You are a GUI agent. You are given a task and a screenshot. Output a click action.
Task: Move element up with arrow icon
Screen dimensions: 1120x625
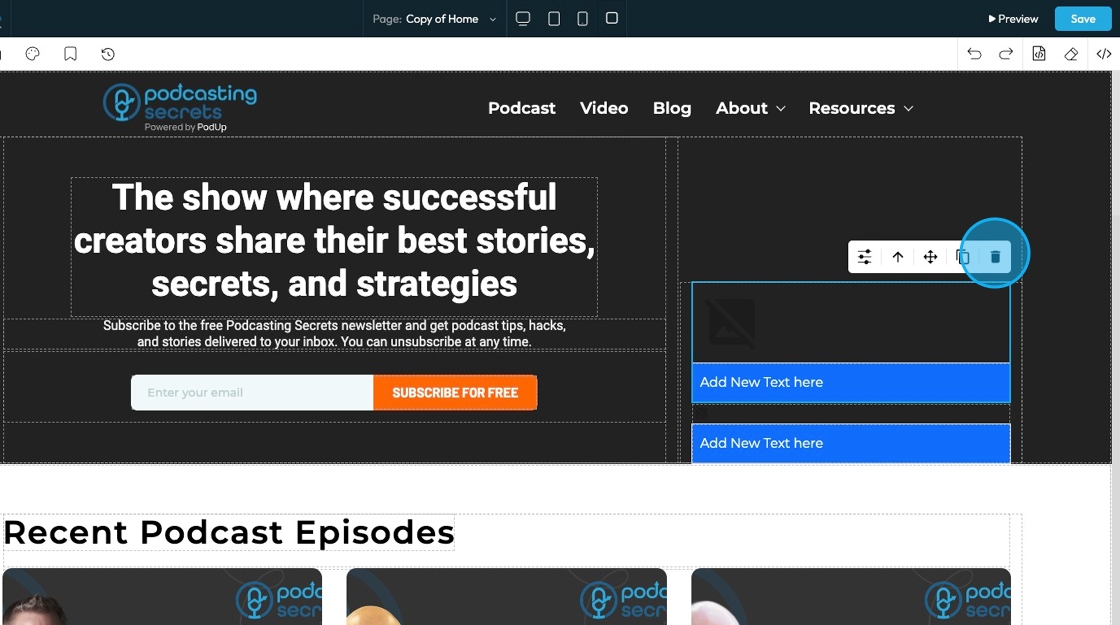point(898,256)
